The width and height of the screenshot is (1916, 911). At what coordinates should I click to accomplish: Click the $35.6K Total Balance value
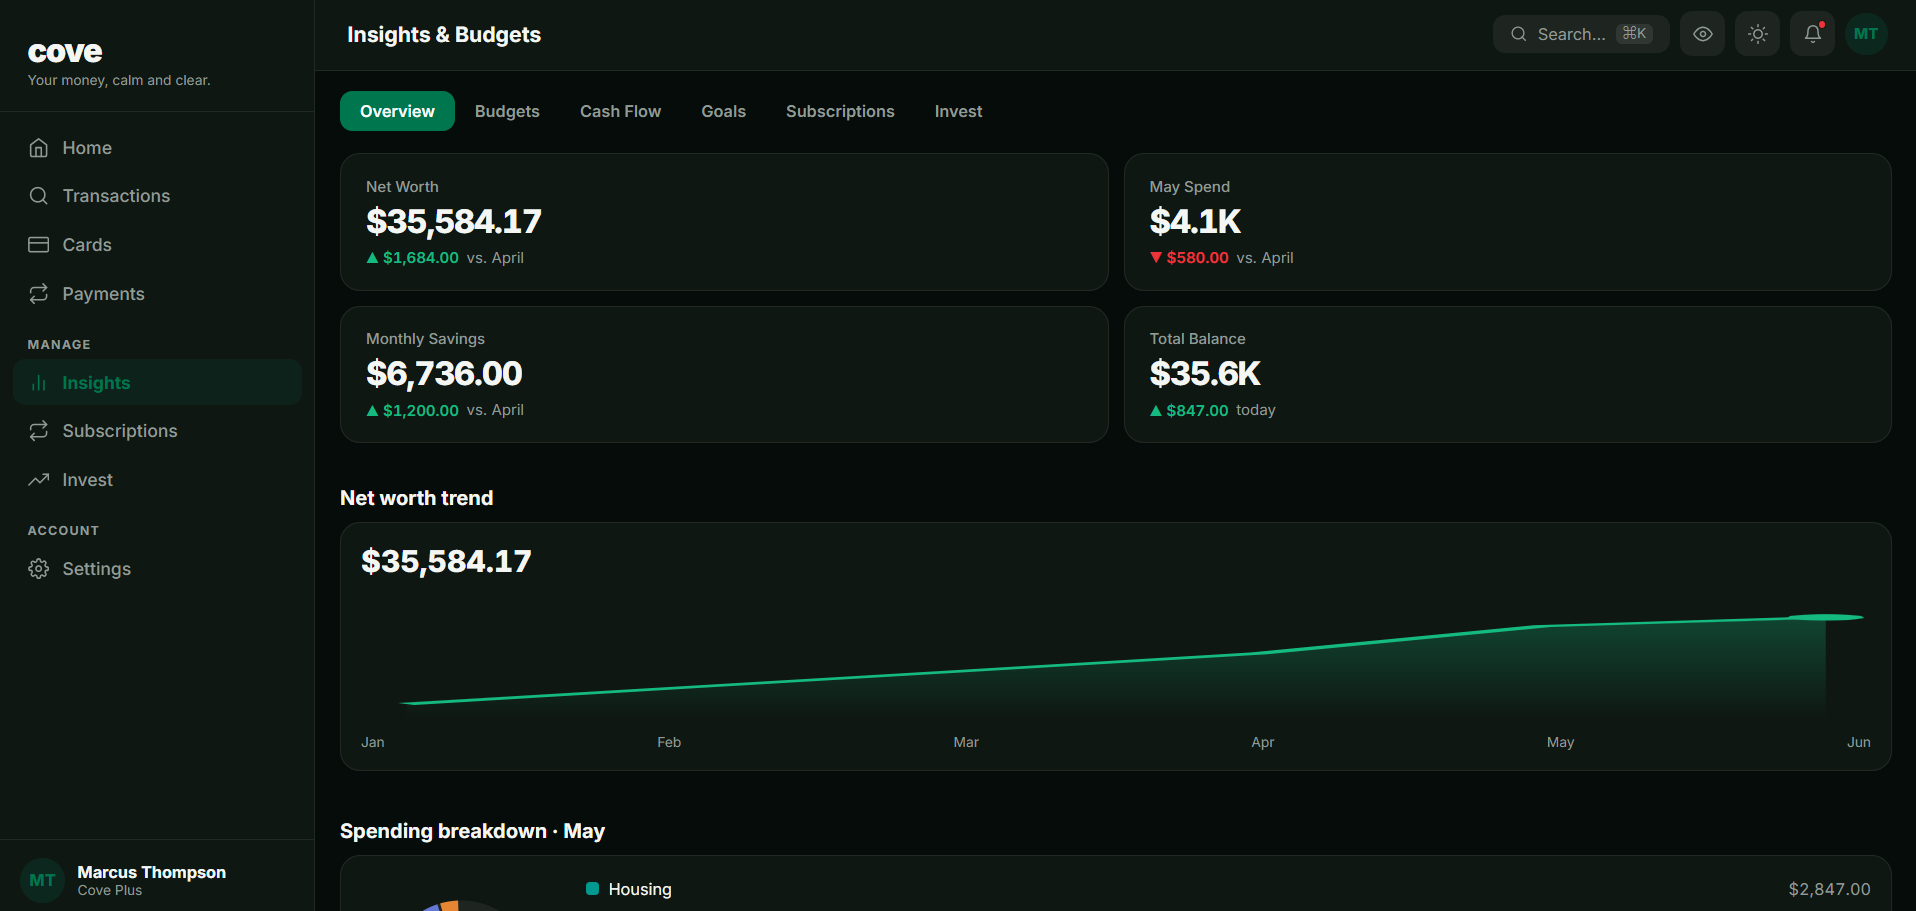pyautogui.click(x=1205, y=373)
